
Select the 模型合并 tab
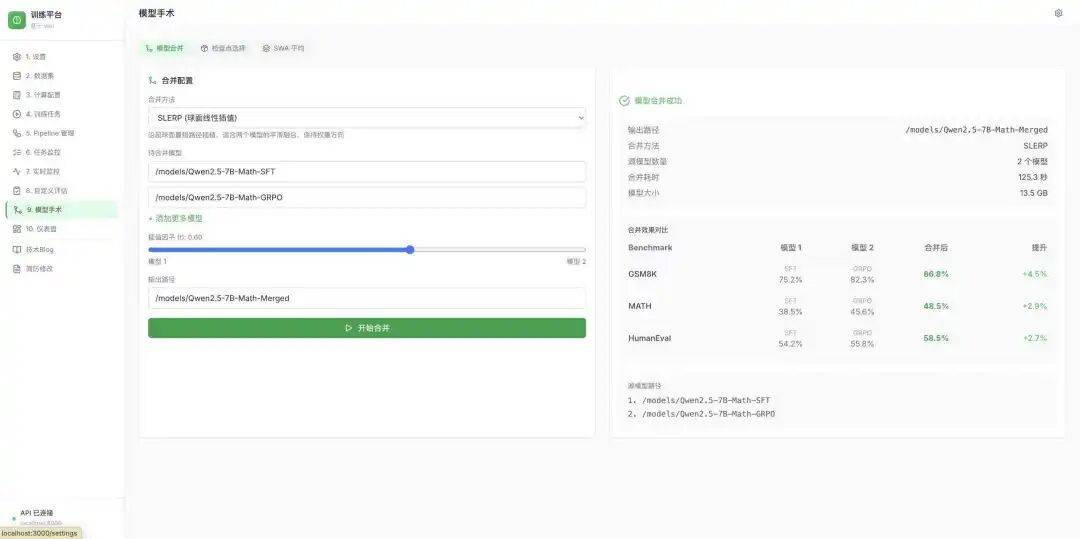coord(165,48)
